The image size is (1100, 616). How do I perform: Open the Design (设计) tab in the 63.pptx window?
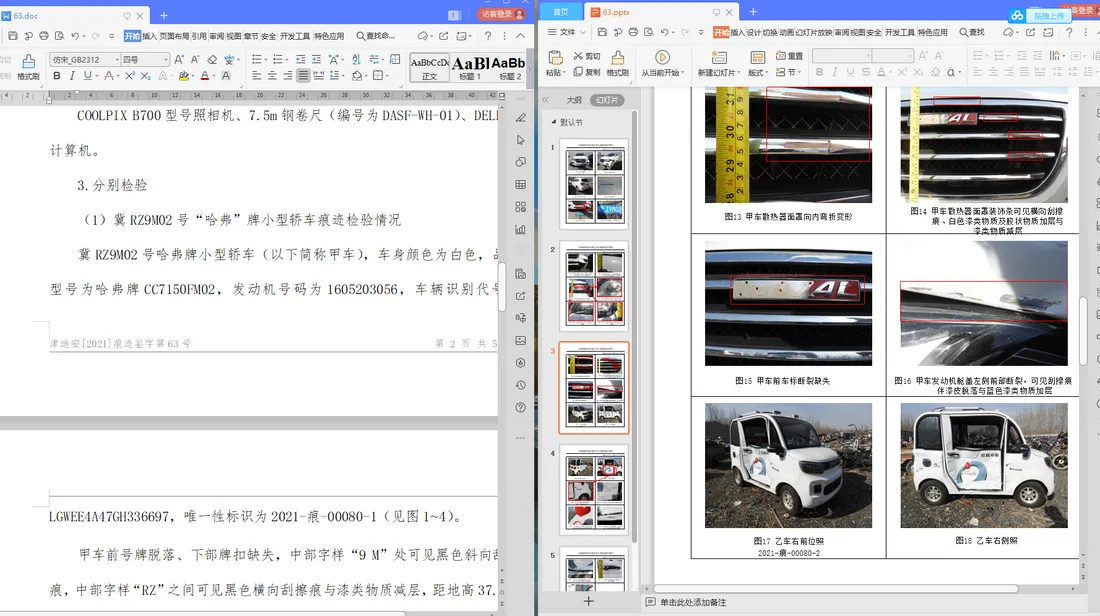pos(753,32)
